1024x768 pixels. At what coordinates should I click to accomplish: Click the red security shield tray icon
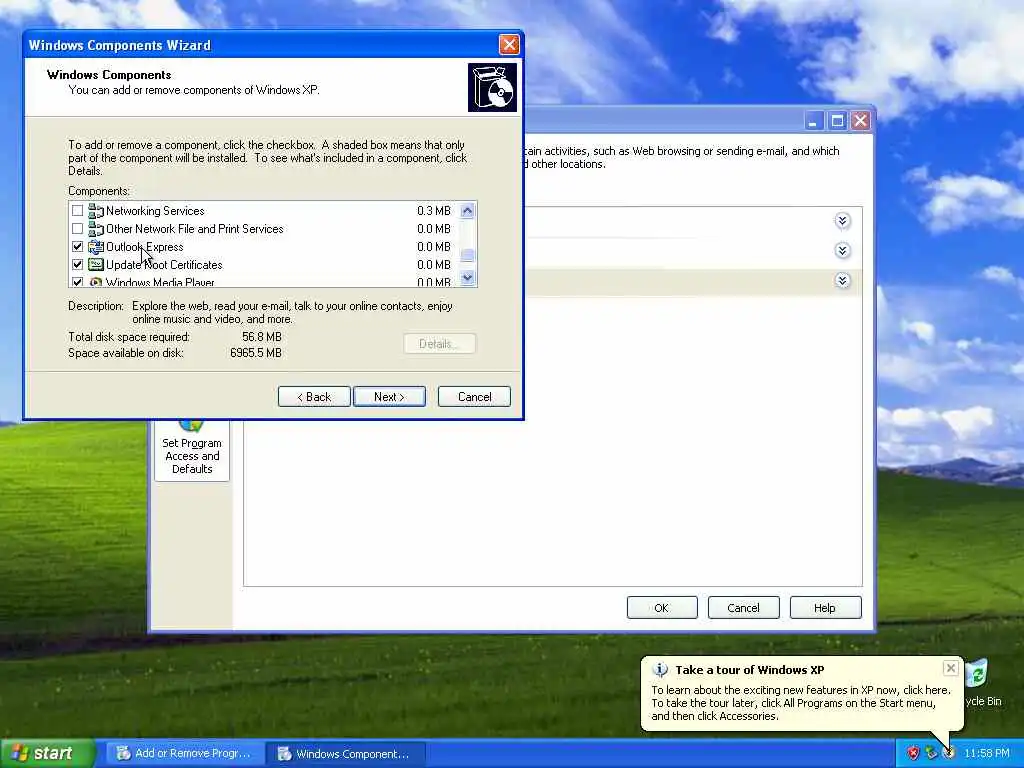pos(913,754)
